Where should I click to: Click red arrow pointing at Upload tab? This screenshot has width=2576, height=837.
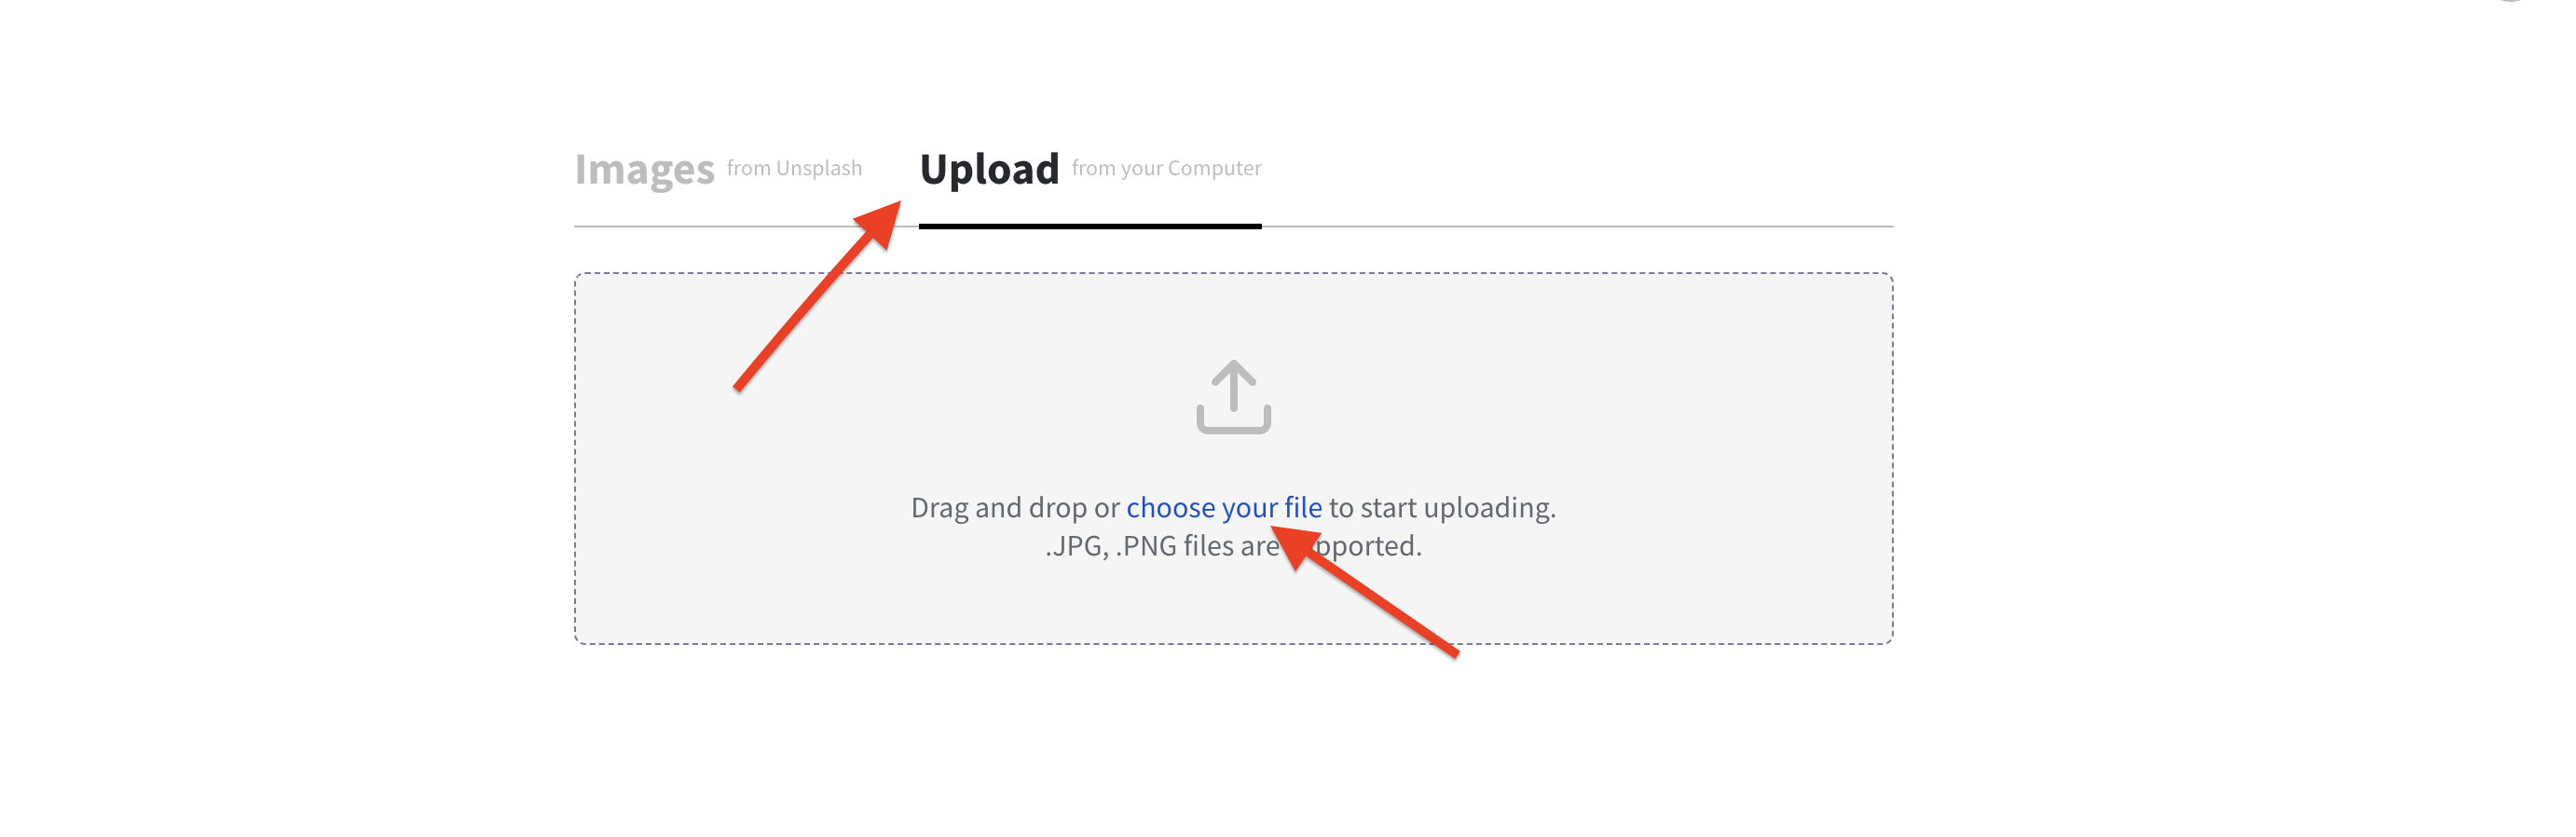point(817,296)
